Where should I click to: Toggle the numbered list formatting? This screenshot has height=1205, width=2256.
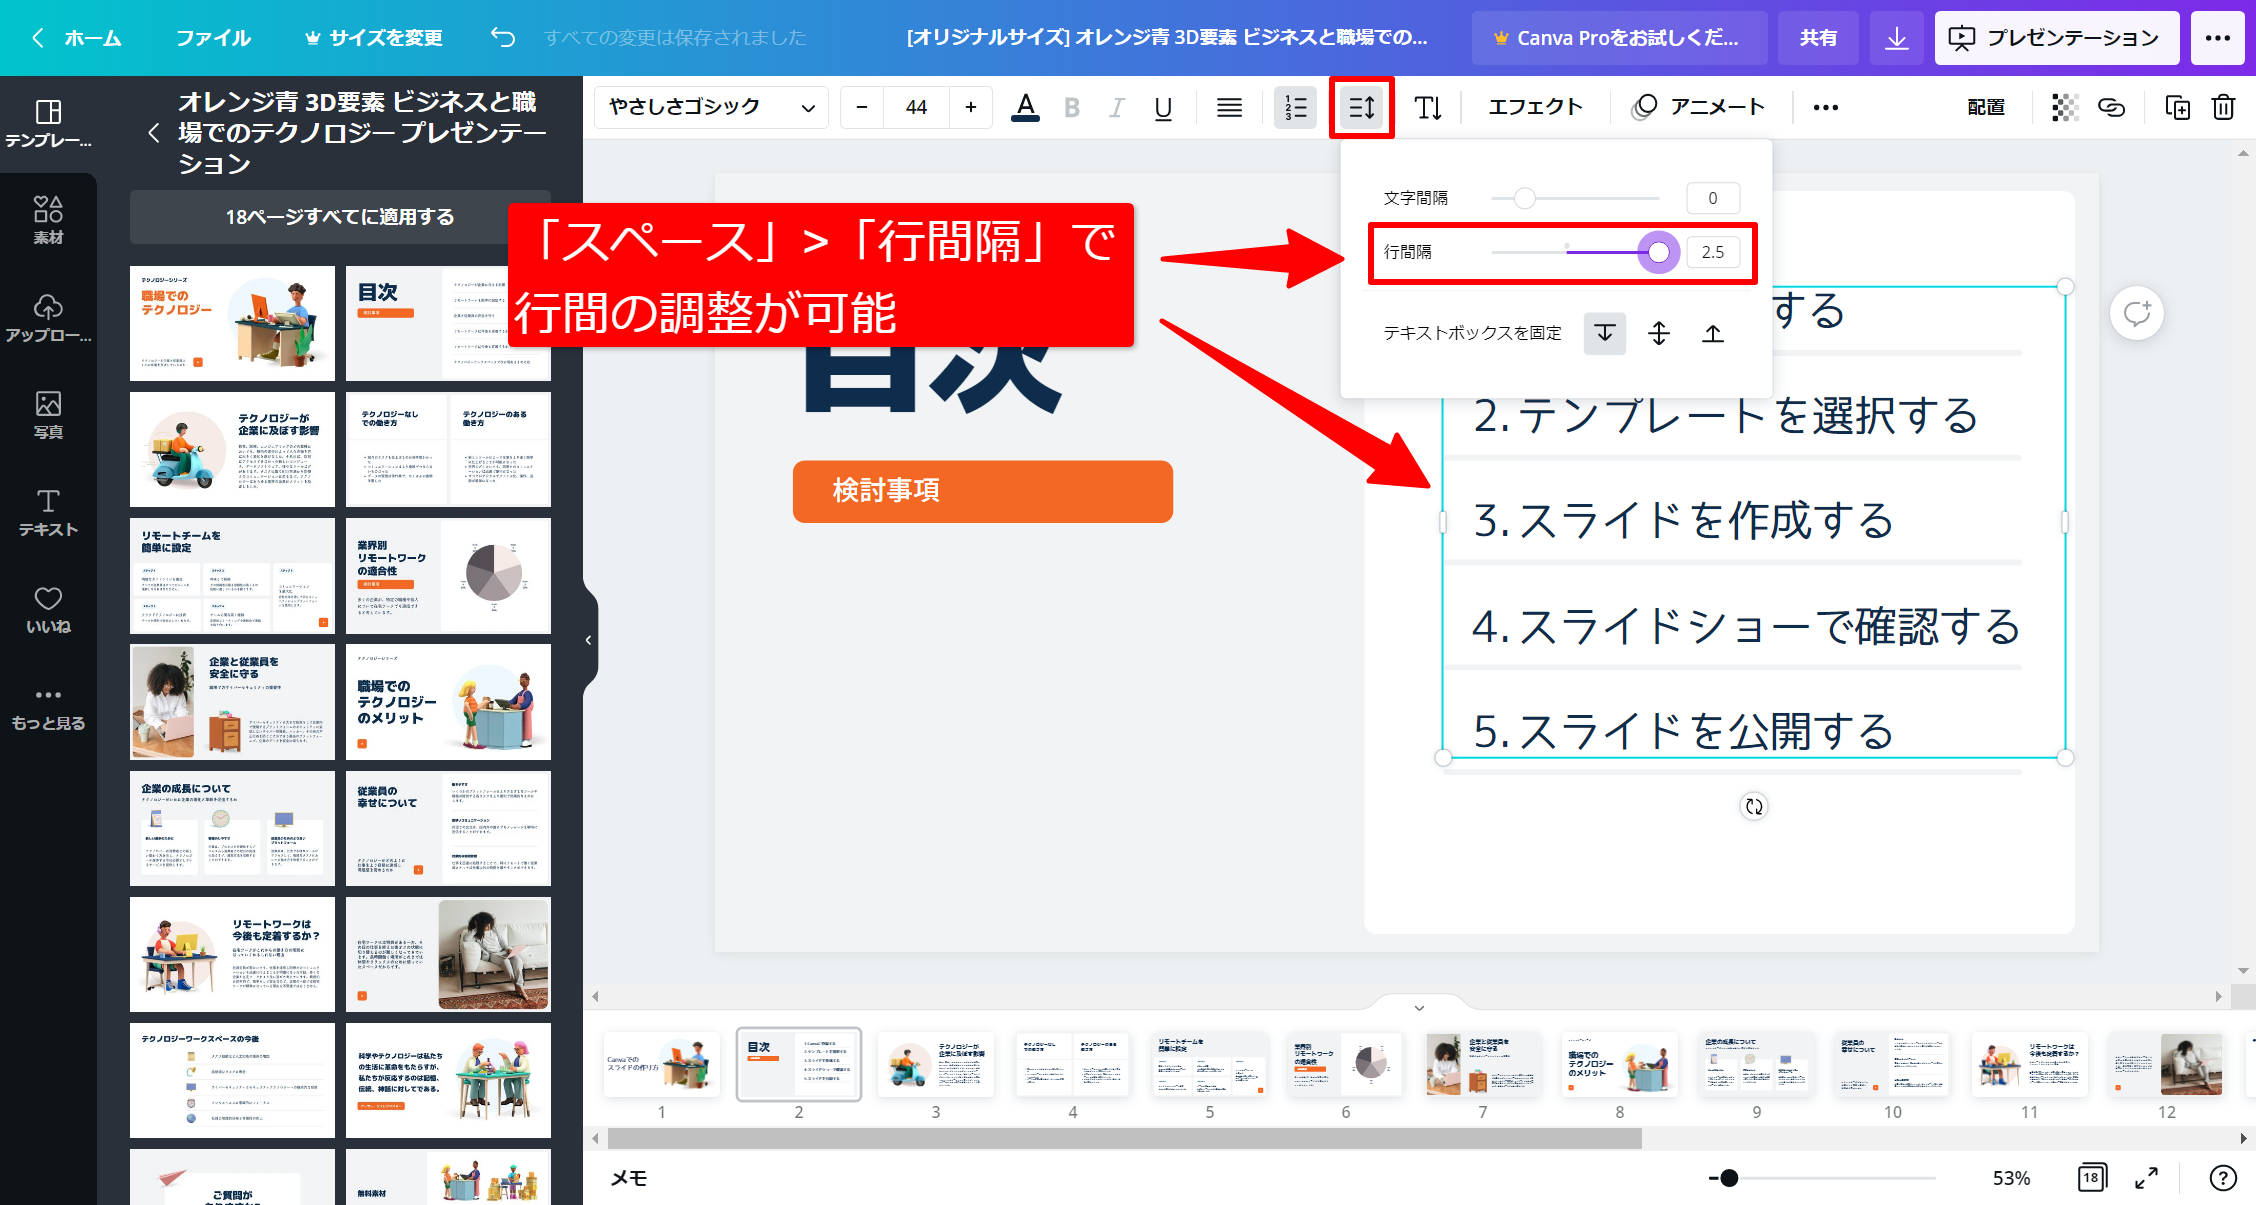pyautogui.click(x=1295, y=107)
